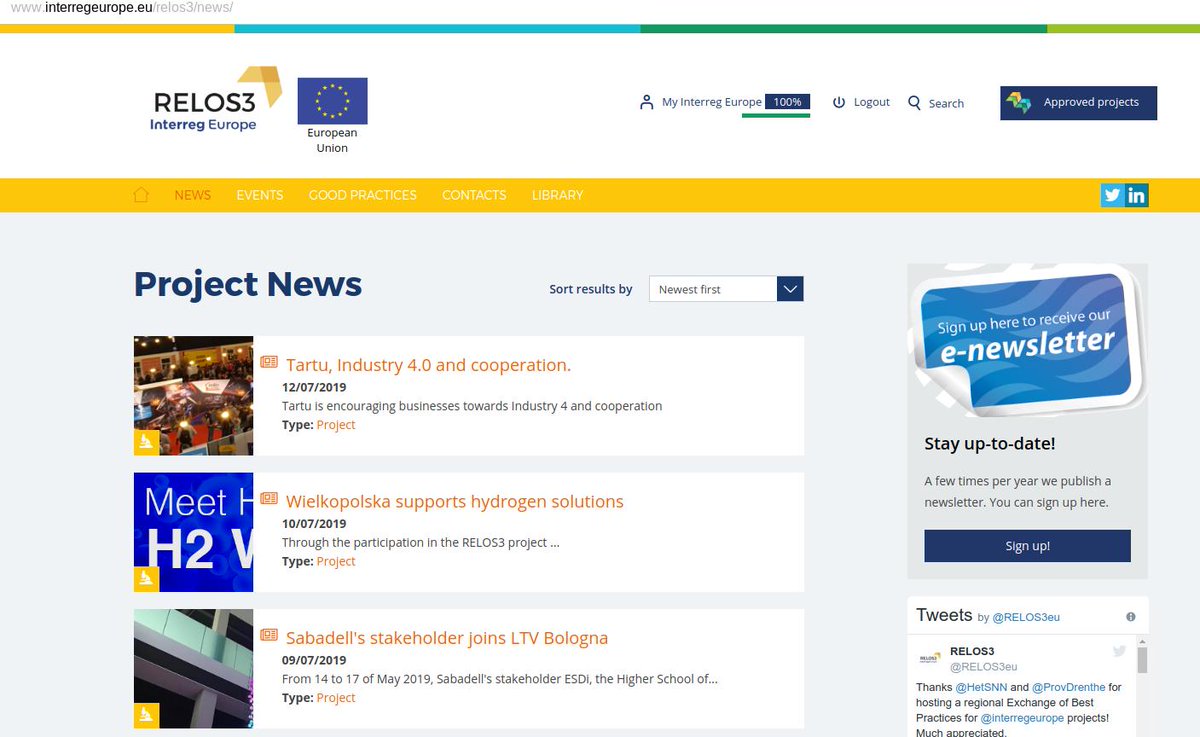Click the Logout link text
1200x737 pixels.
tap(872, 102)
